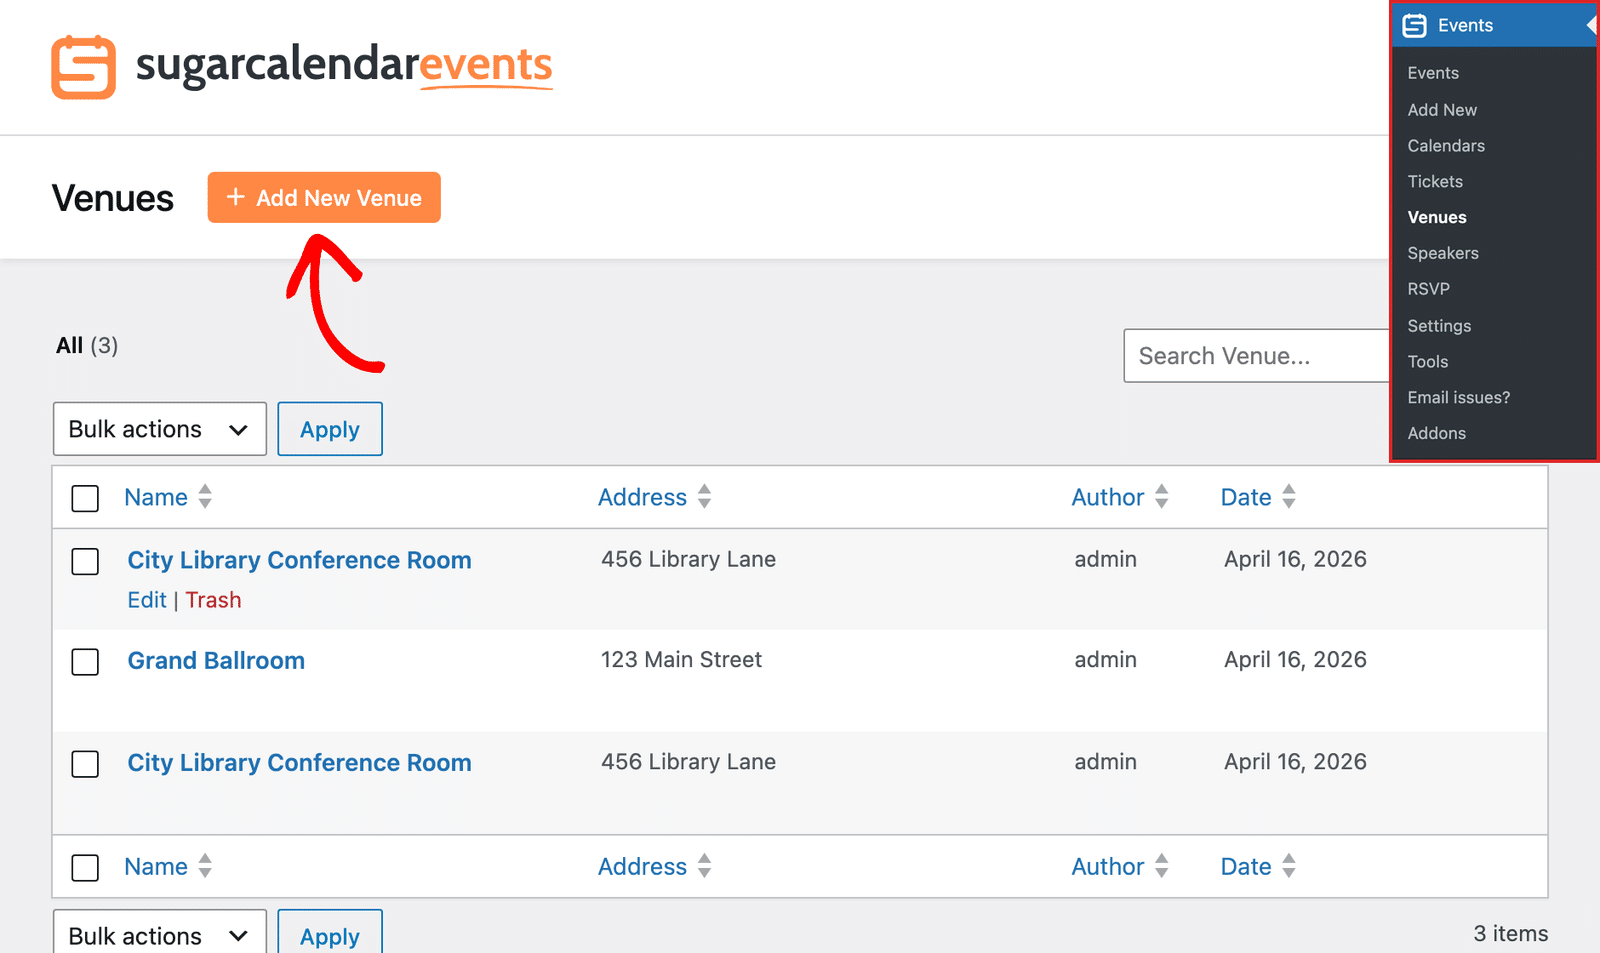
Task: Click bottom Date column sort arrows
Action: coord(1289,866)
